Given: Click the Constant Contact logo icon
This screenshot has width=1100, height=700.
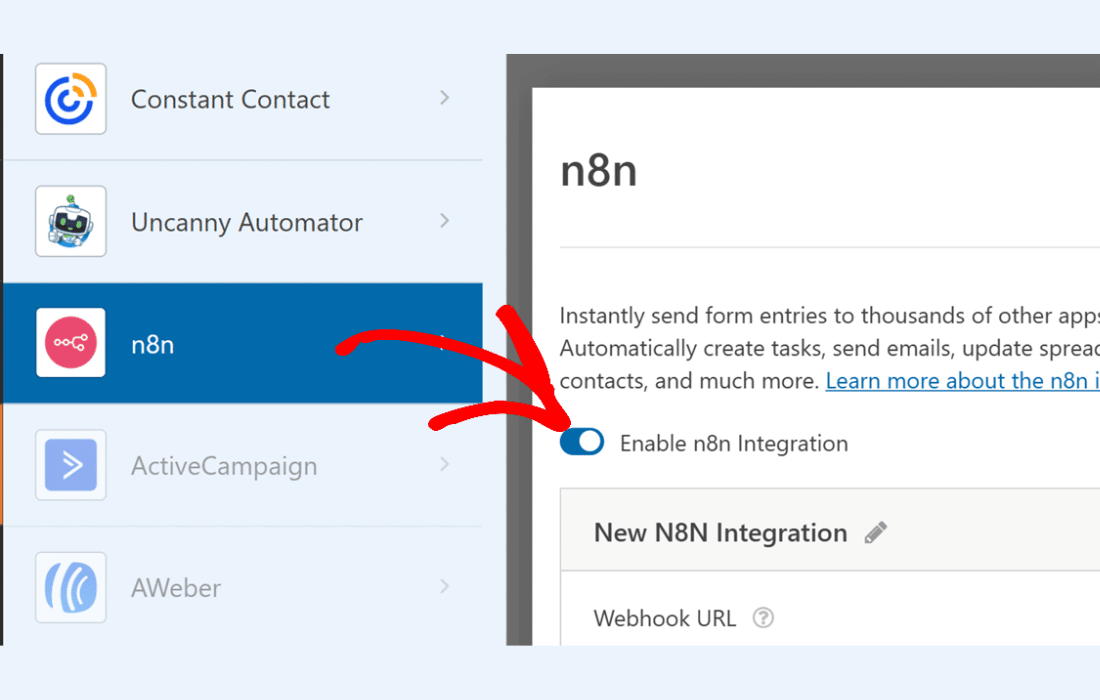Looking at the screenshot, I should click(x=70, y=99).
